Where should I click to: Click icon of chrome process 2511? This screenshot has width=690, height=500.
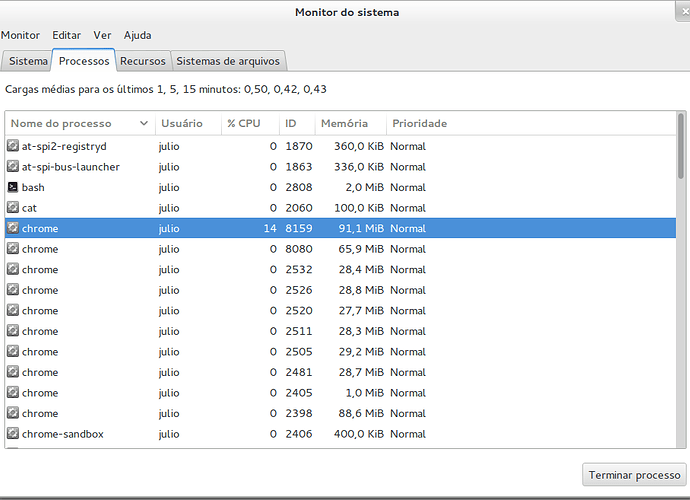click(x=13, y=331)
